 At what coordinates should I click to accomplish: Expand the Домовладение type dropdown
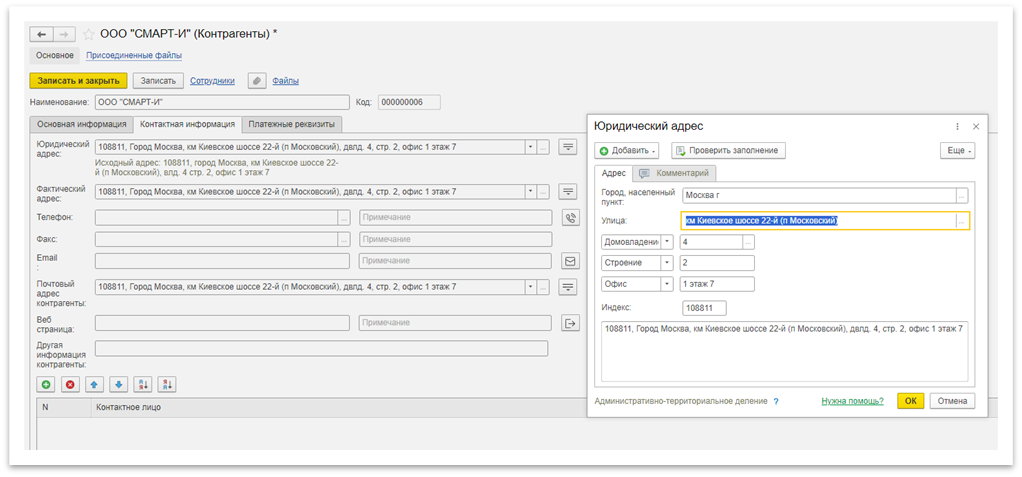click(x=667, y=241)
